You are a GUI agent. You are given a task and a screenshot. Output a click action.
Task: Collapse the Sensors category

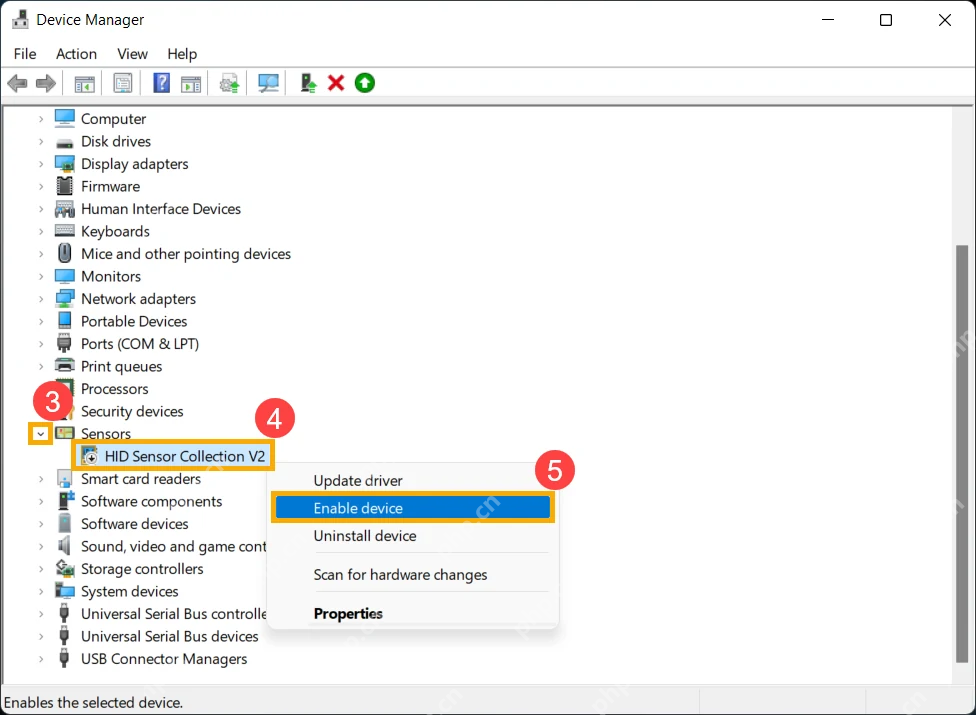pyautogui.click(x=40, y=434)
